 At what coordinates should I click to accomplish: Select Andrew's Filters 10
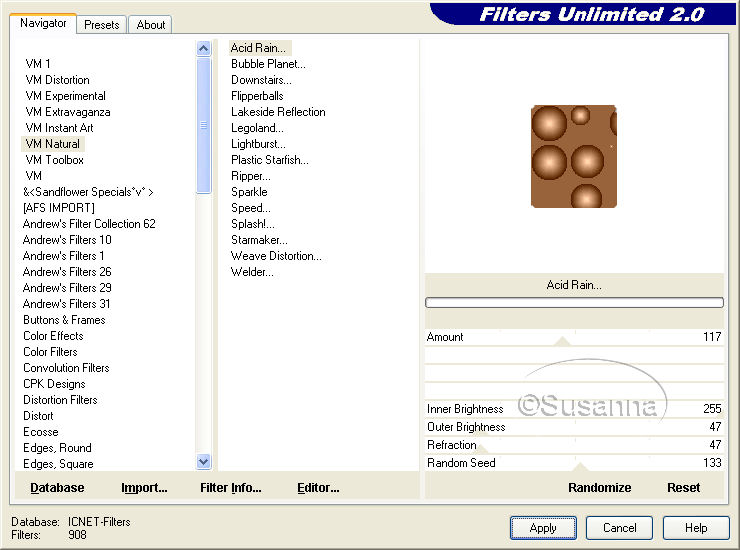tap(67, 240)
